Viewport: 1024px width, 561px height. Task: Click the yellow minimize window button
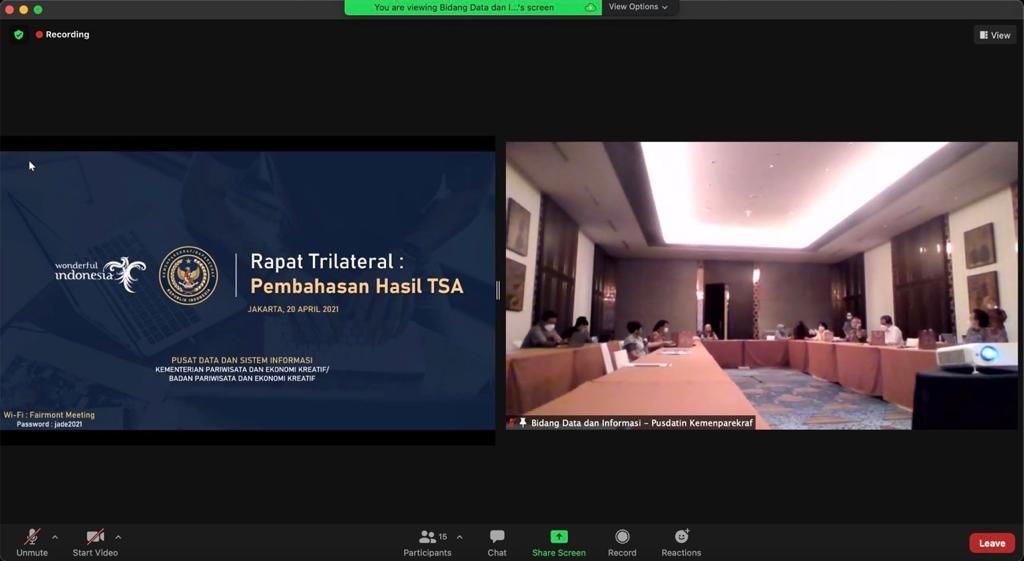pyautogui.click(x=24, y=9)
